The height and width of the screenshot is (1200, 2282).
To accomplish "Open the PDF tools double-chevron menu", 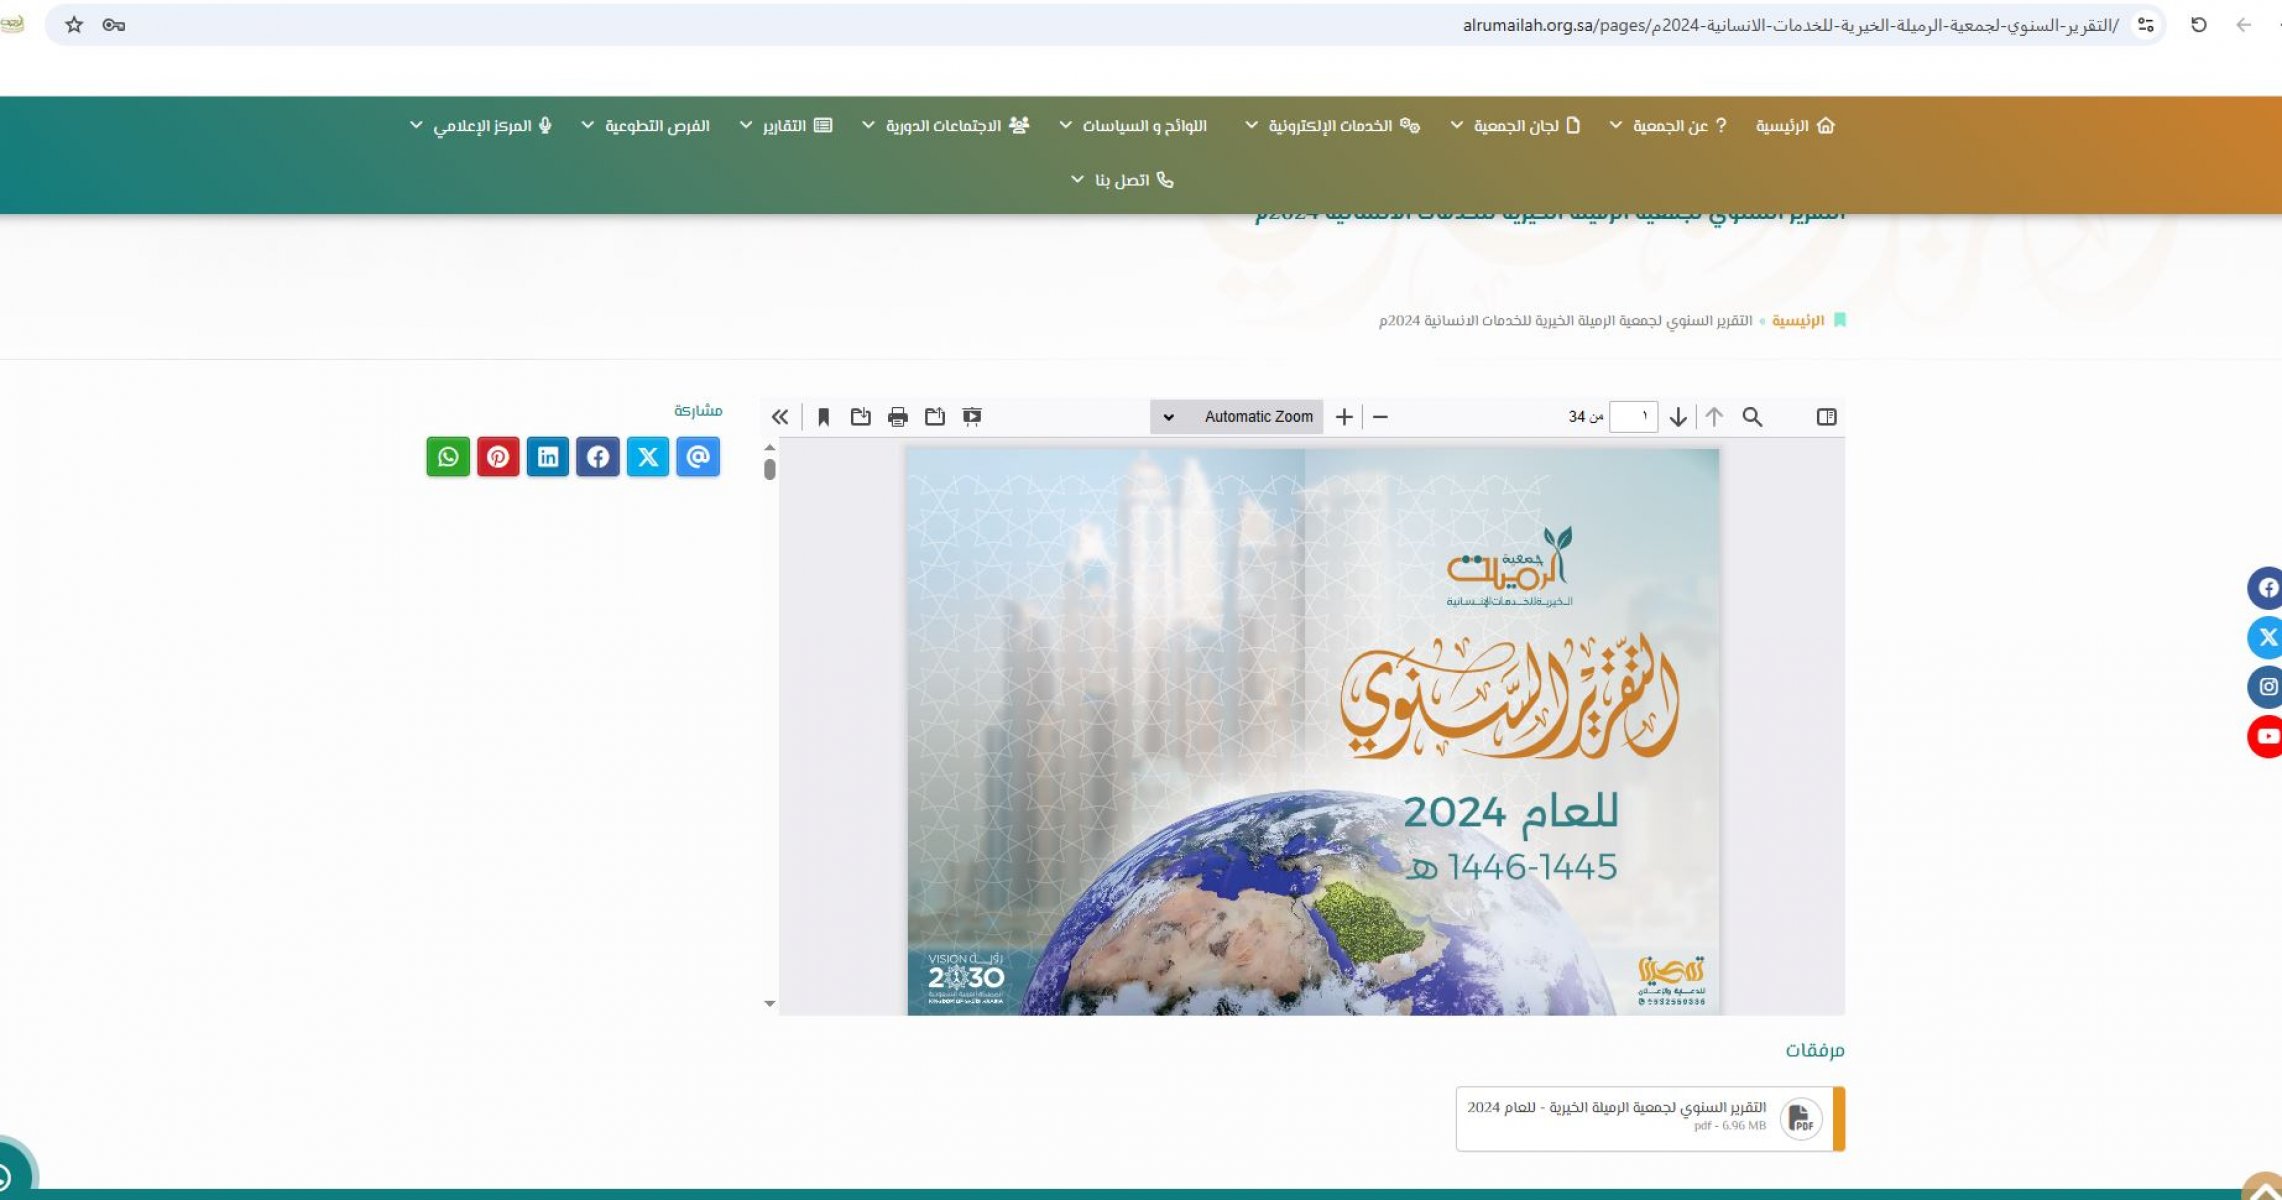I will 780,417.
